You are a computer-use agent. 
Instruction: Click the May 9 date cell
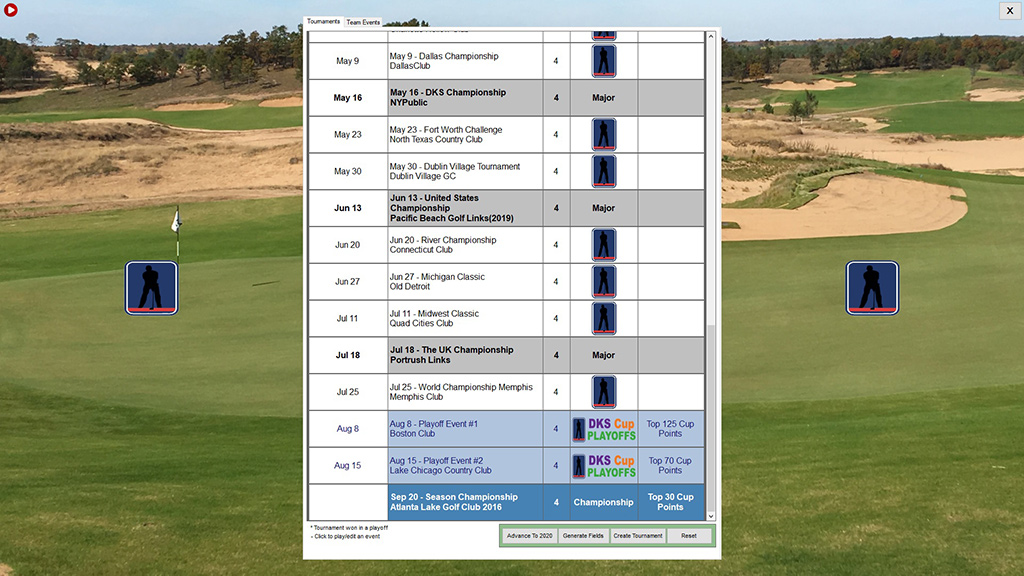click(347, 61)
